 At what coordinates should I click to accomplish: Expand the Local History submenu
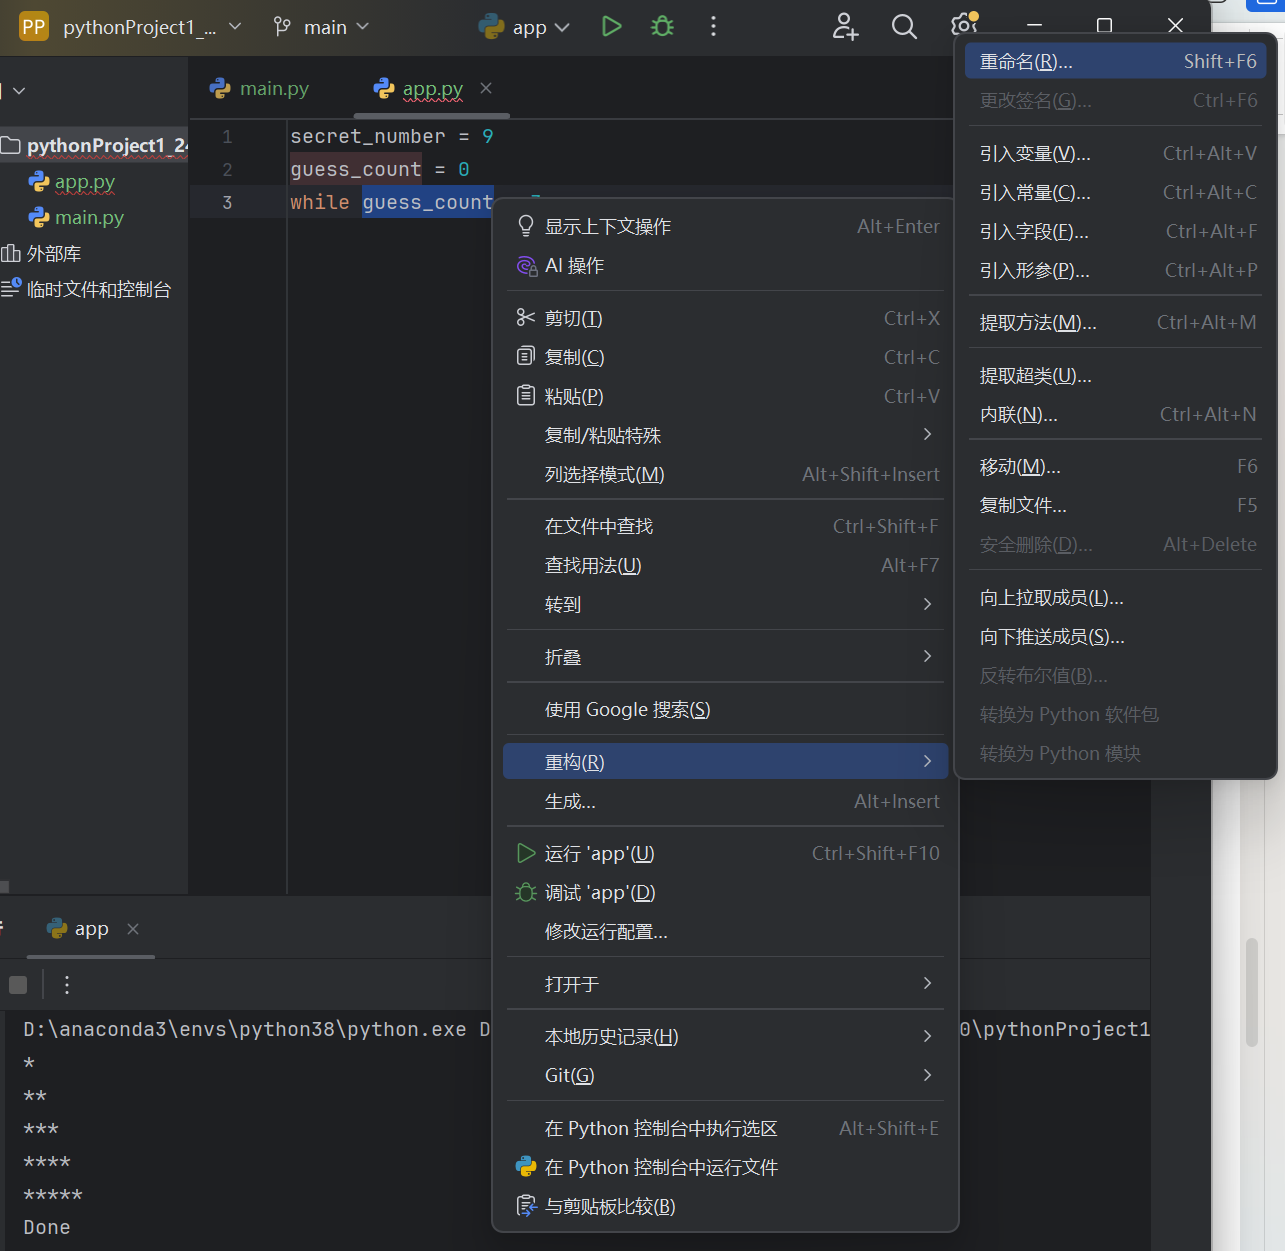click(x=727, y=1036)
